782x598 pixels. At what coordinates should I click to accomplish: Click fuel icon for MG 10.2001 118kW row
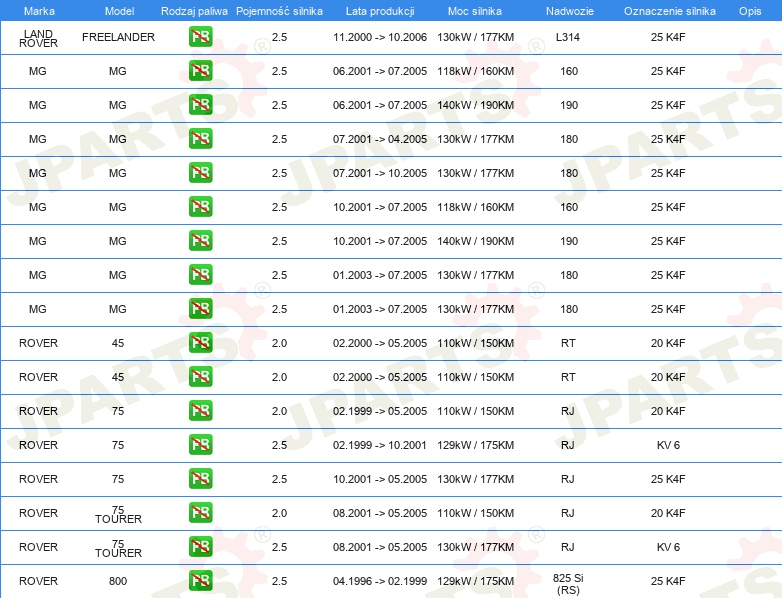[200, 206]
